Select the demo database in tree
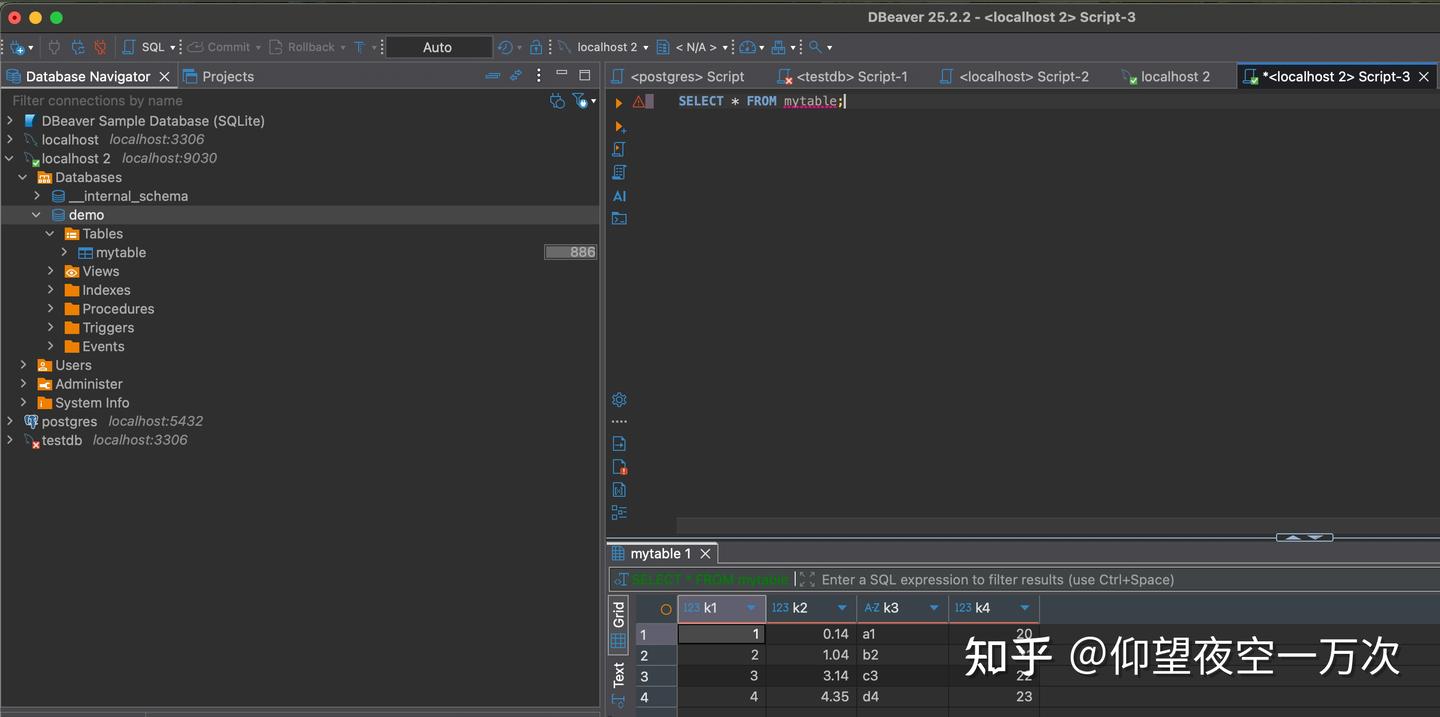This screenshot has height=717, width=1440. tap(86, 215)
